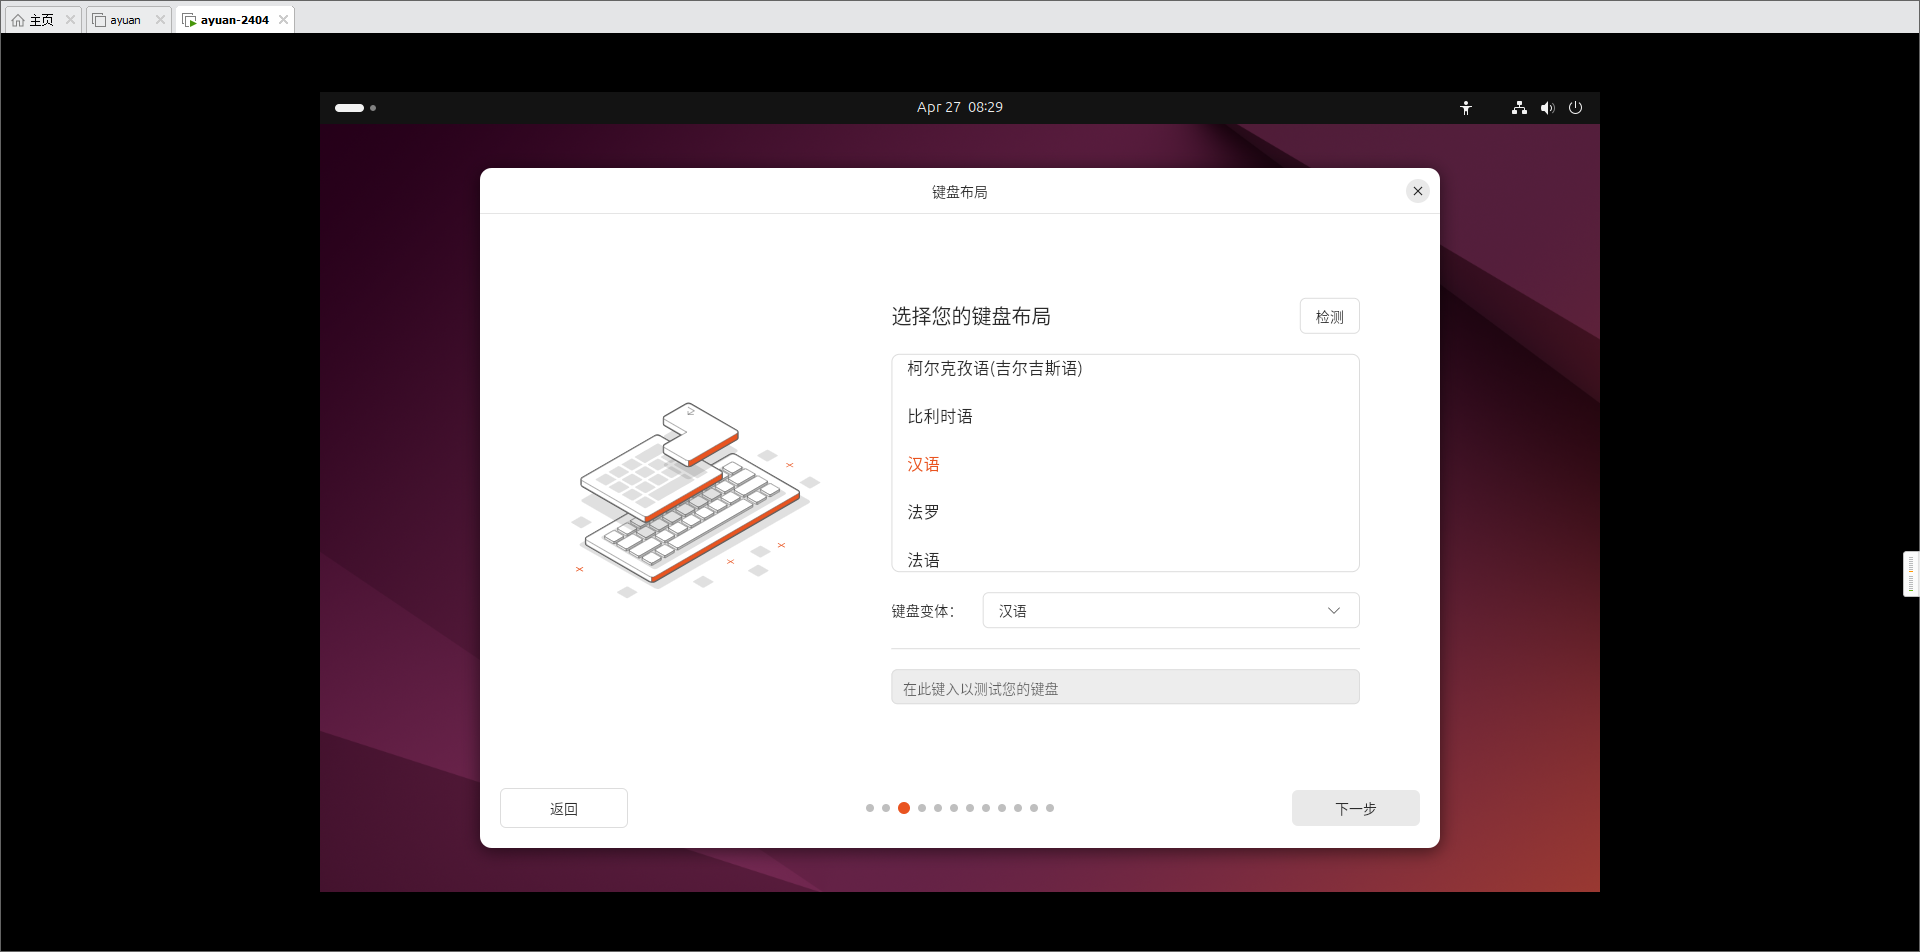Image resolution: width=1920 pixels, height=952 pixels.
Task: Click the activities workspace indicator
Action: (355, 108)
